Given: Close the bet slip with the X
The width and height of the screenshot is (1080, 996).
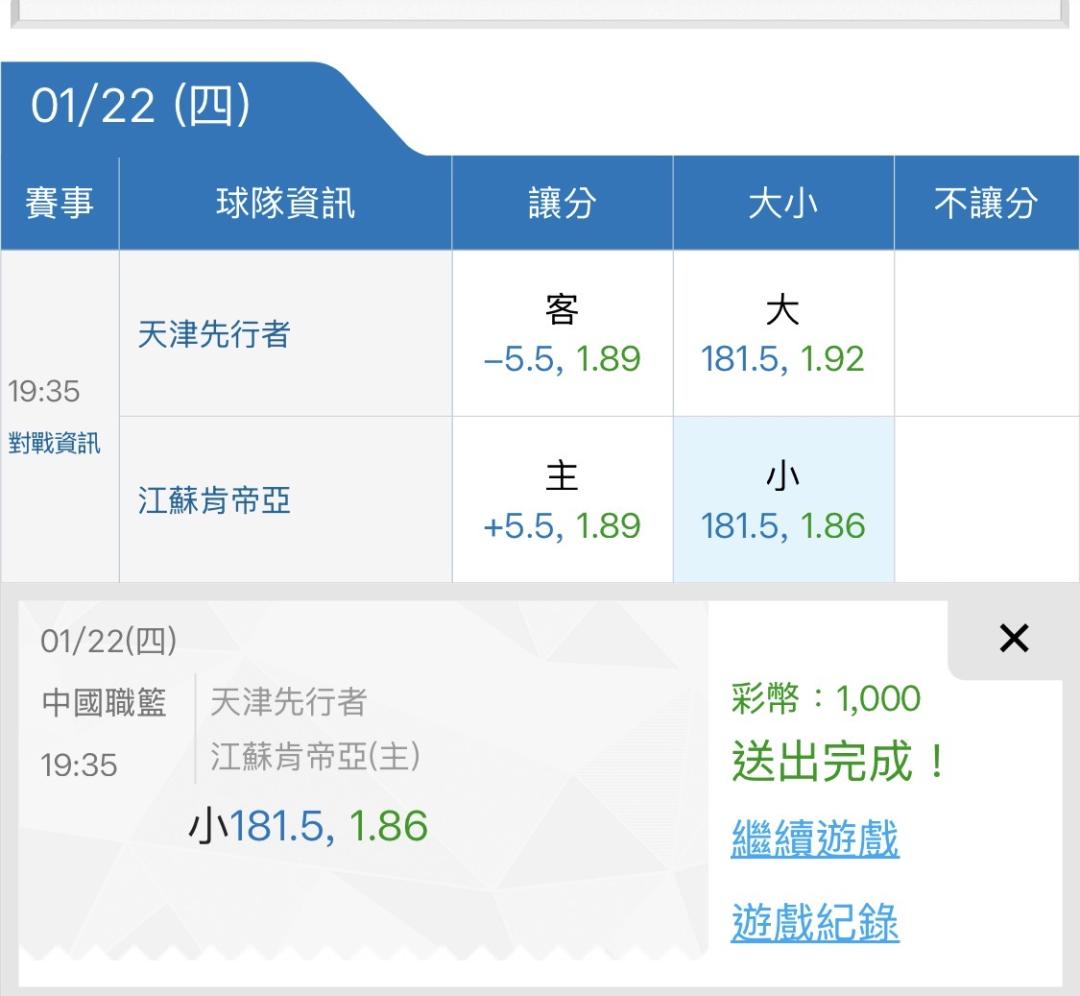Looking at the screenshot, I should [1013, 638].
